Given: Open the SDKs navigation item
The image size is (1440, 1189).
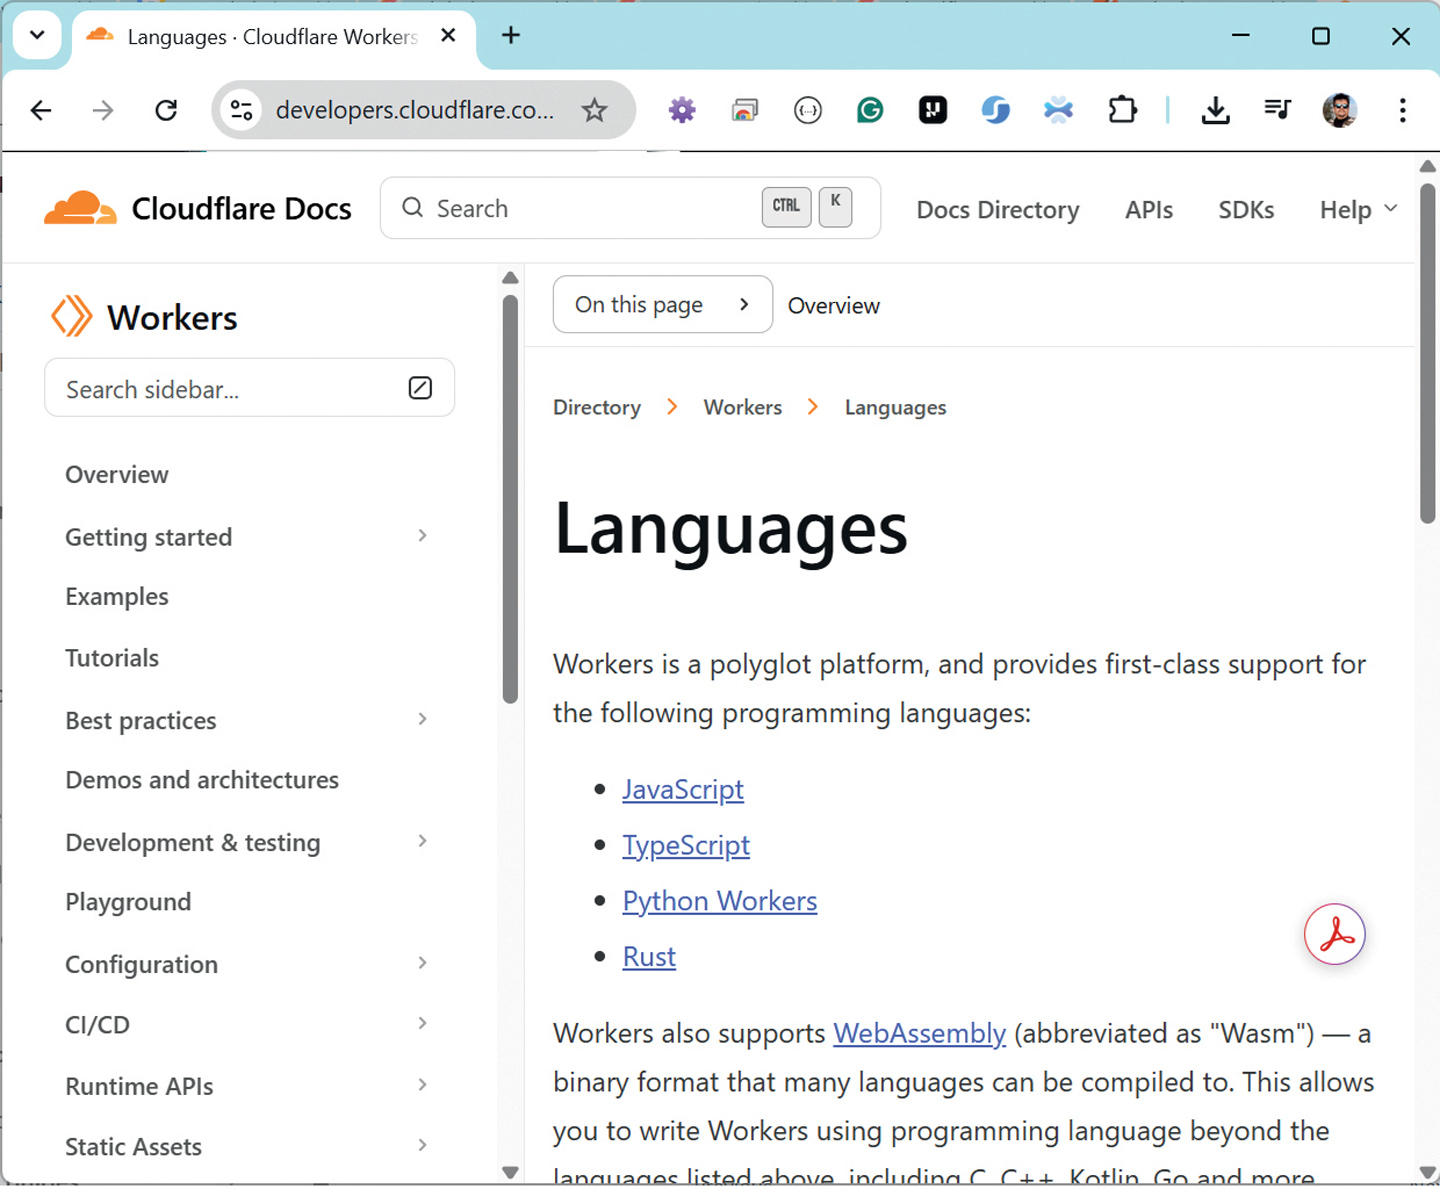Looking at the screenshot, I should coord(1246,210).
